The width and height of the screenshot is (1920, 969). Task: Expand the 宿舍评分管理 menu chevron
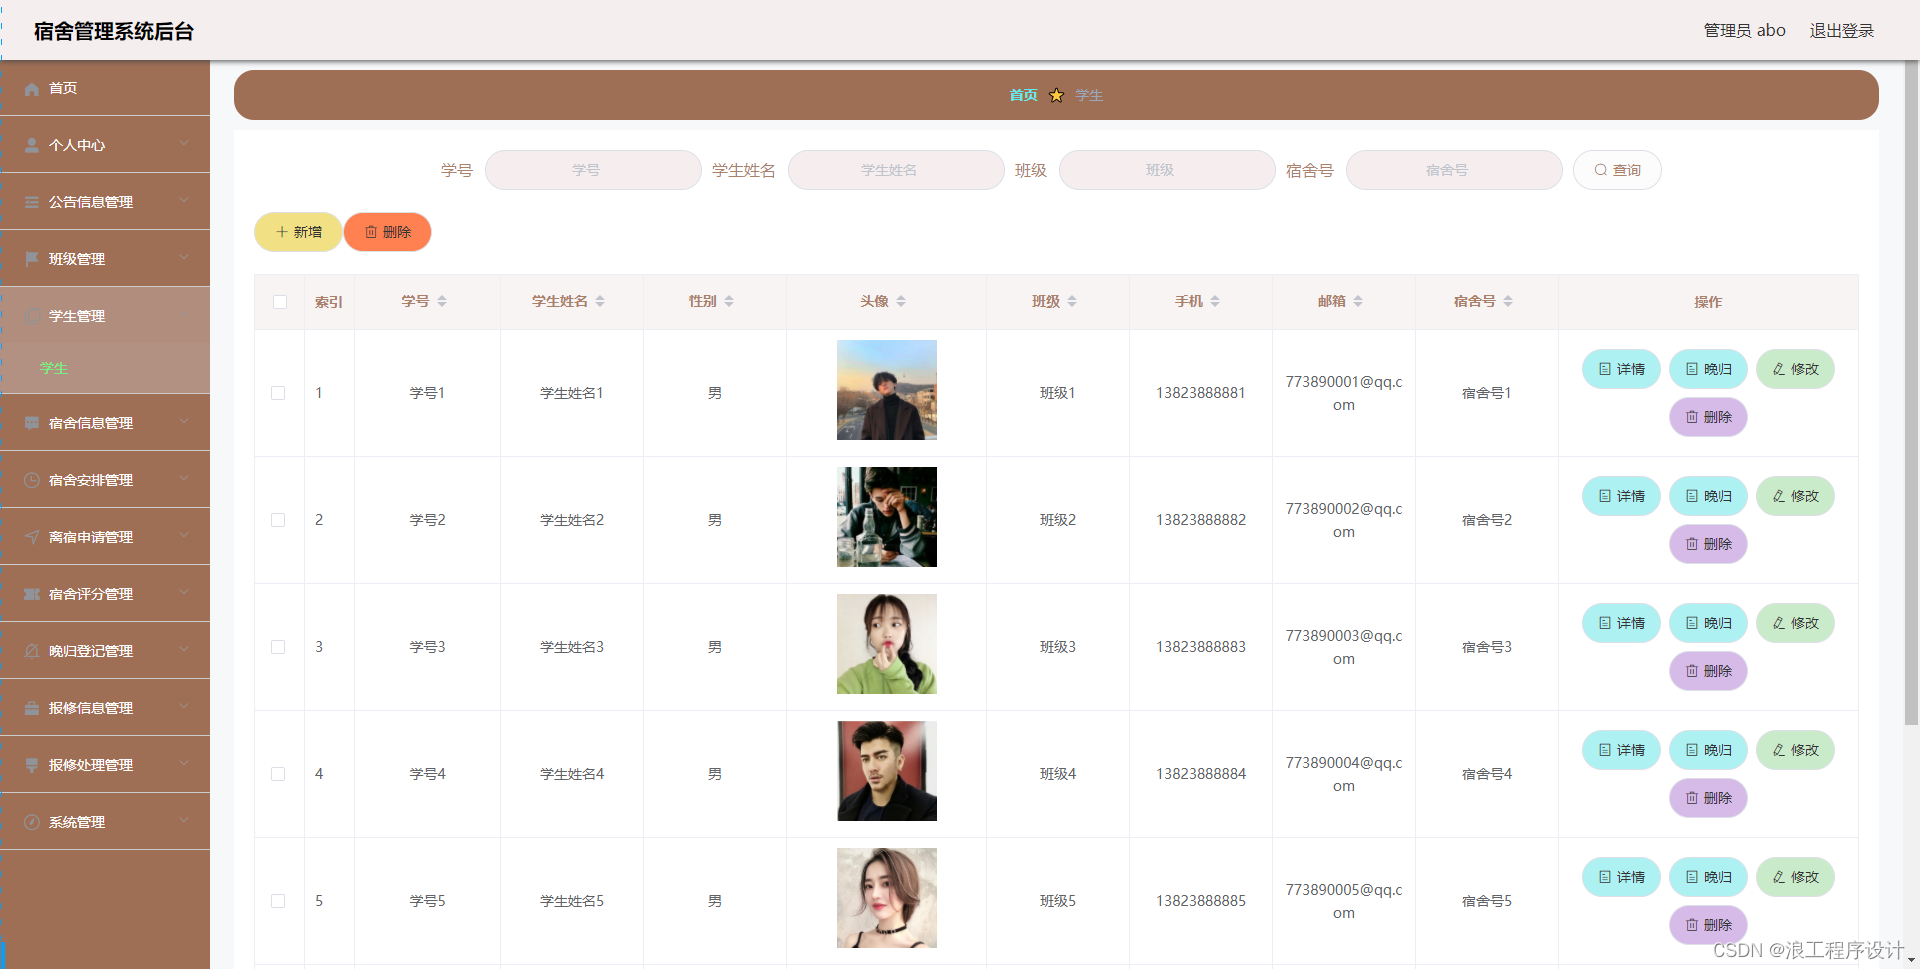(x=184, y=593)
